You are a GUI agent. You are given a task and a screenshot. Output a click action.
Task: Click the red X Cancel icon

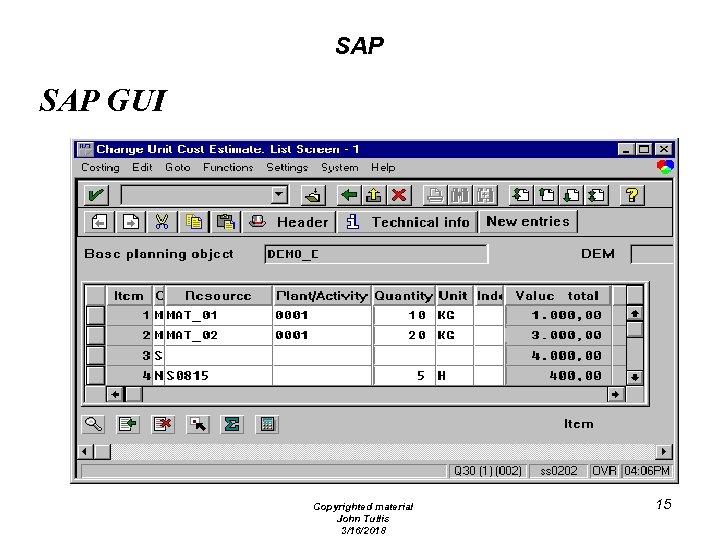pyautogui.click(x=399, y=195)
